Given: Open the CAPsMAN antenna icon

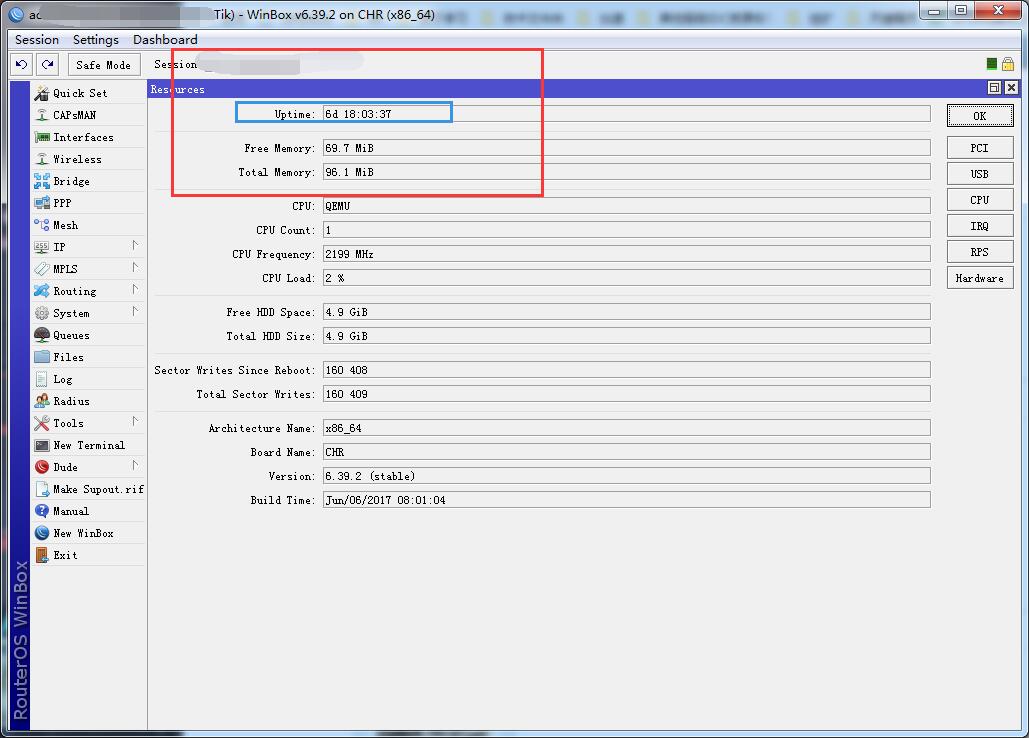Looking at the screenshot, I should (x=42, y=115).
